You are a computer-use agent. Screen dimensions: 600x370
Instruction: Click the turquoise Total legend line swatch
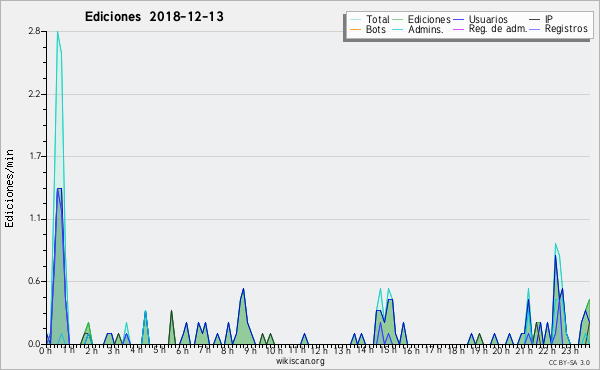355,20
